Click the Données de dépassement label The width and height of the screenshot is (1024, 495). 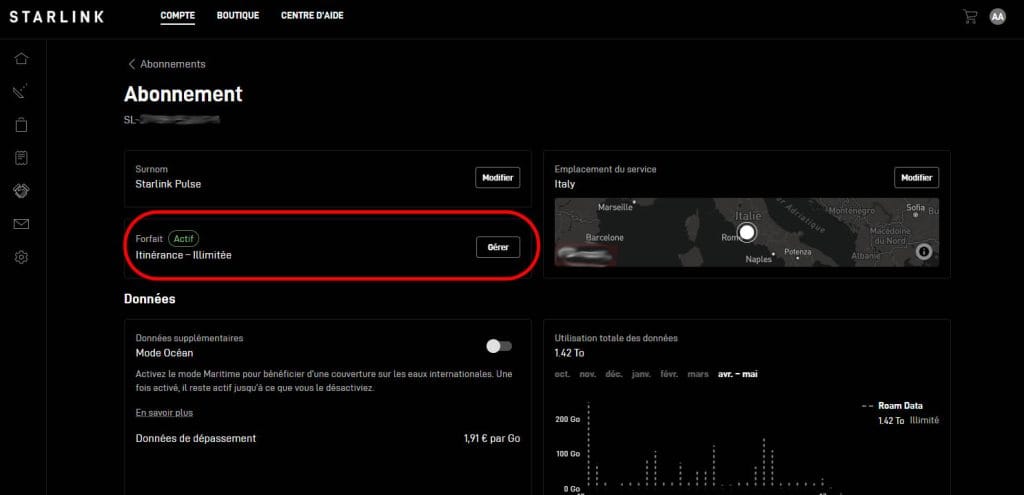coord(196,438)
